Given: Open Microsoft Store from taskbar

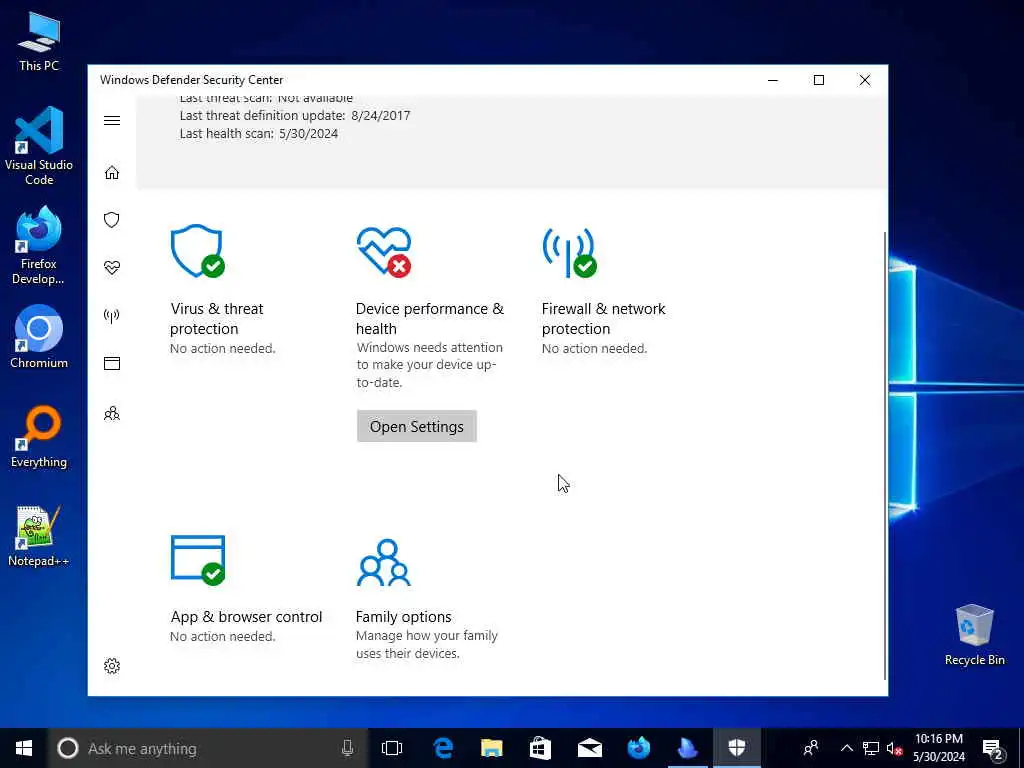Looking at the screenshot, I should coord(540,748).
